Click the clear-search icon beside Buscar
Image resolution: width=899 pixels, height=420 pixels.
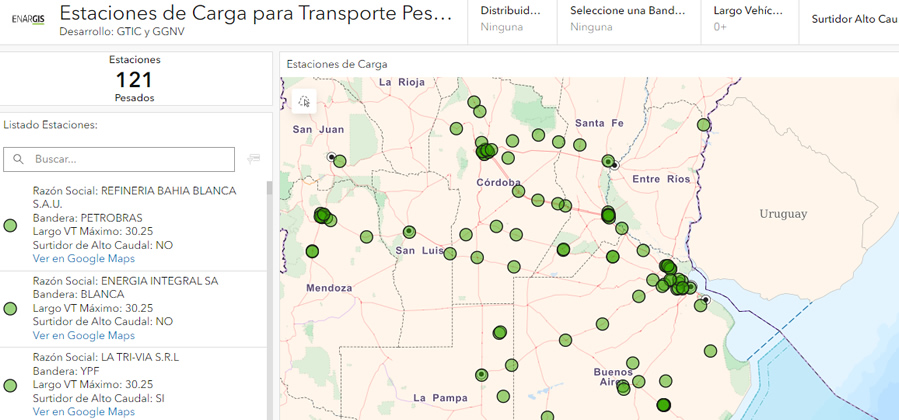click(x=254, y=158)
